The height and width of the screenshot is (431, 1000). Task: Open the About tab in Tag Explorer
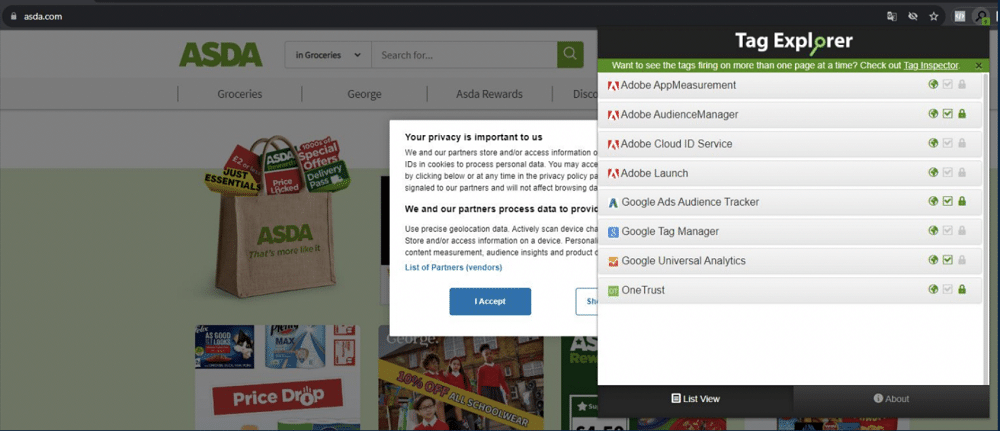point(891,399)
